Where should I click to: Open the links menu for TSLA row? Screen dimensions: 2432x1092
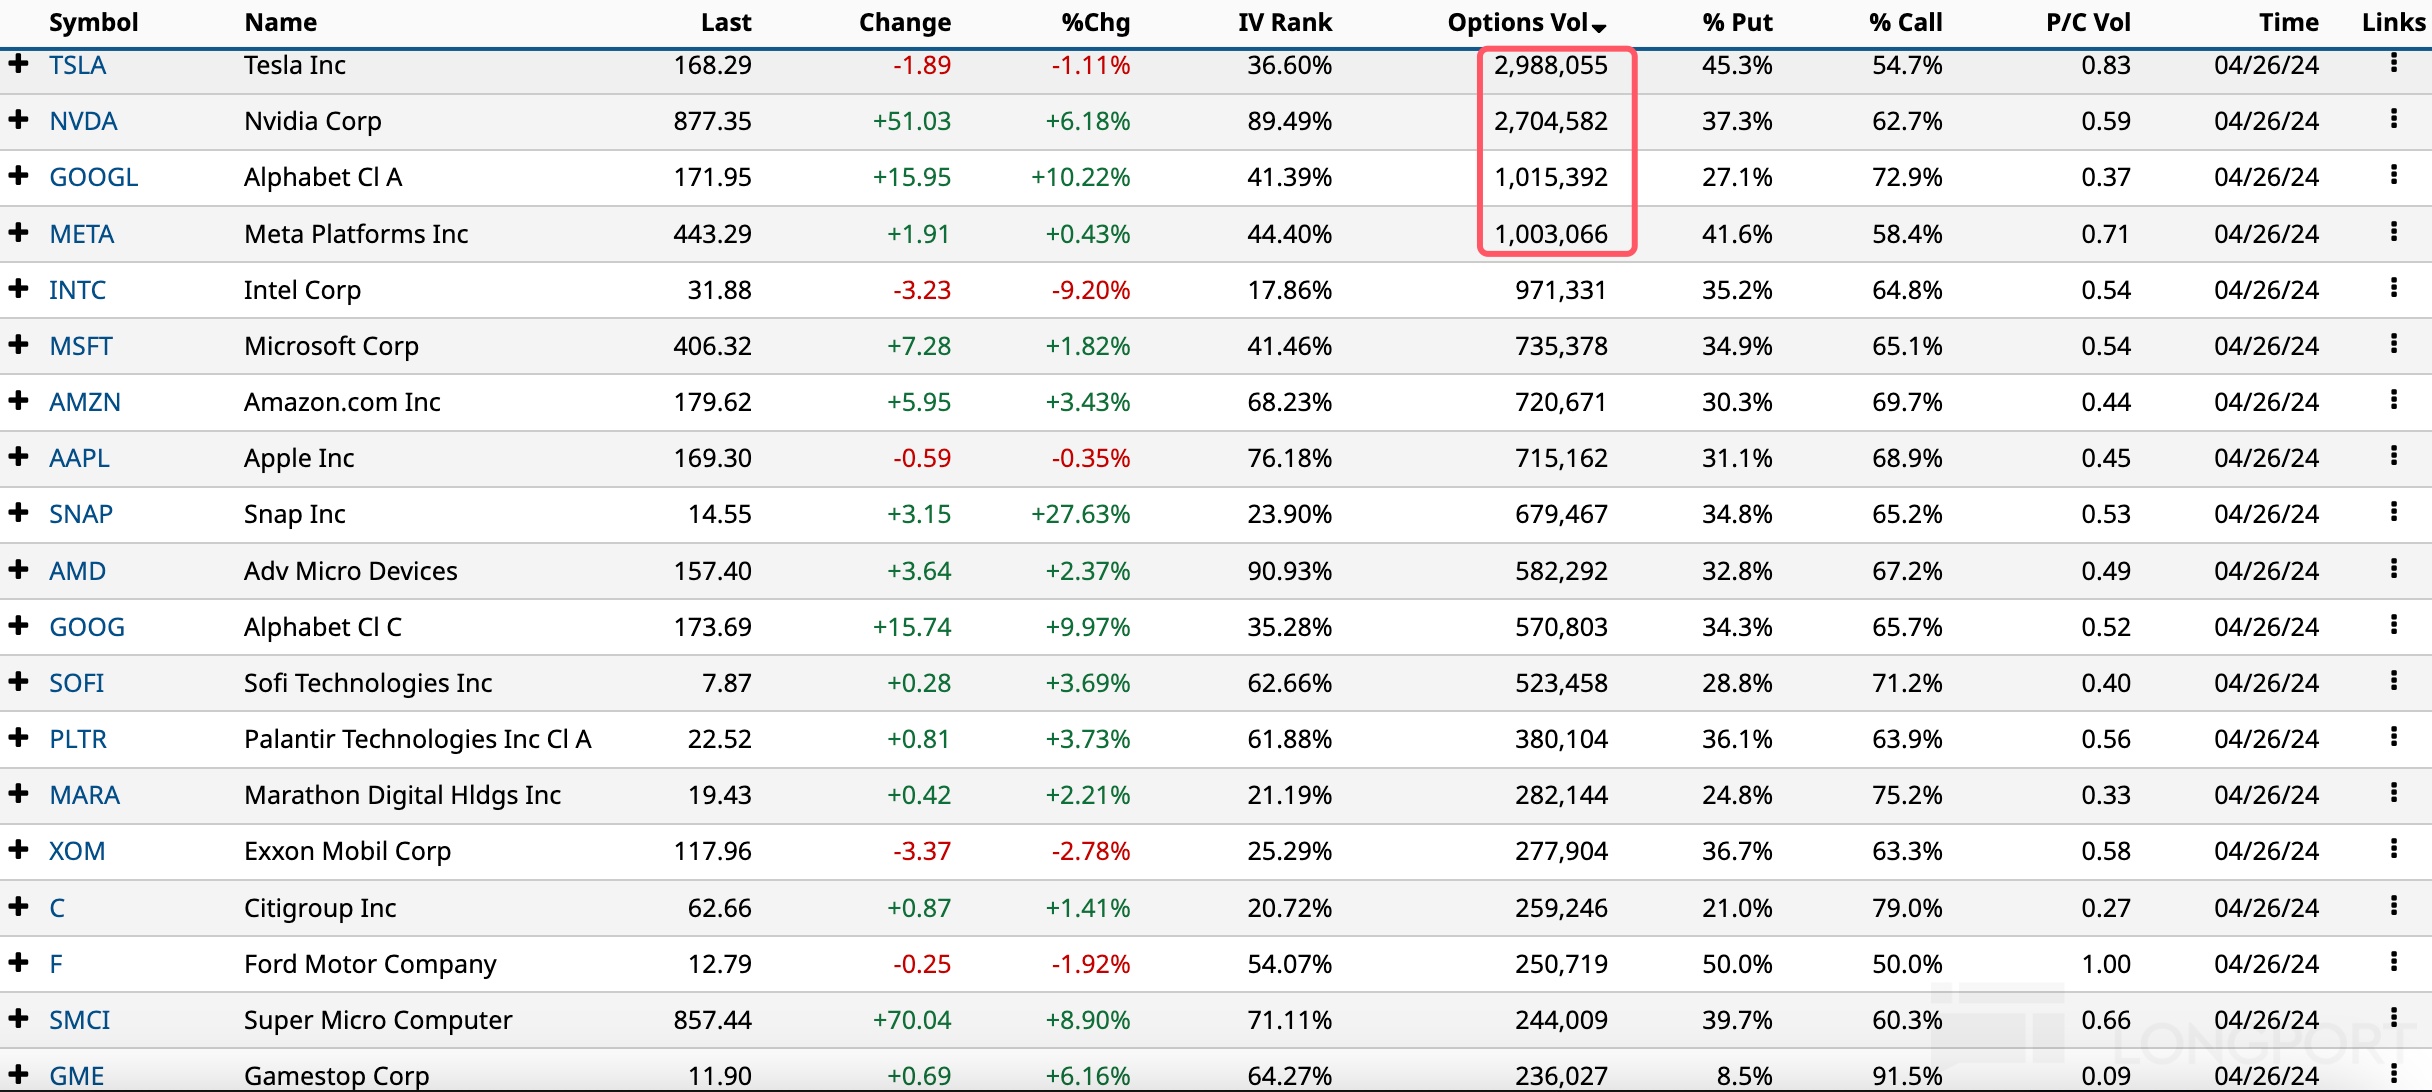coord(2393,64)
